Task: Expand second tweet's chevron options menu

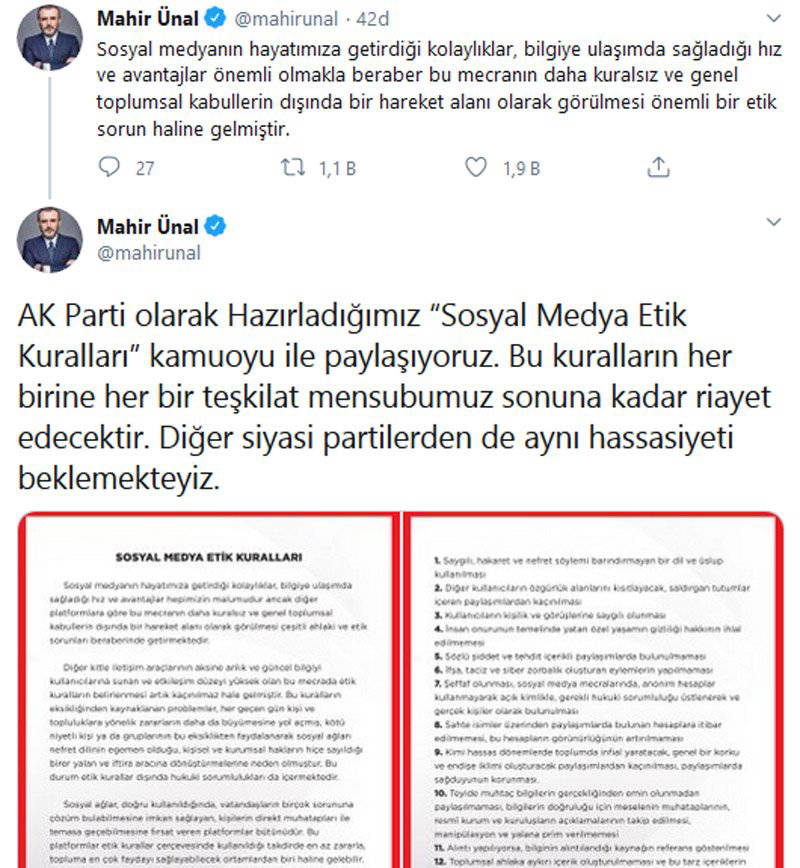Action: pos(773,222)
